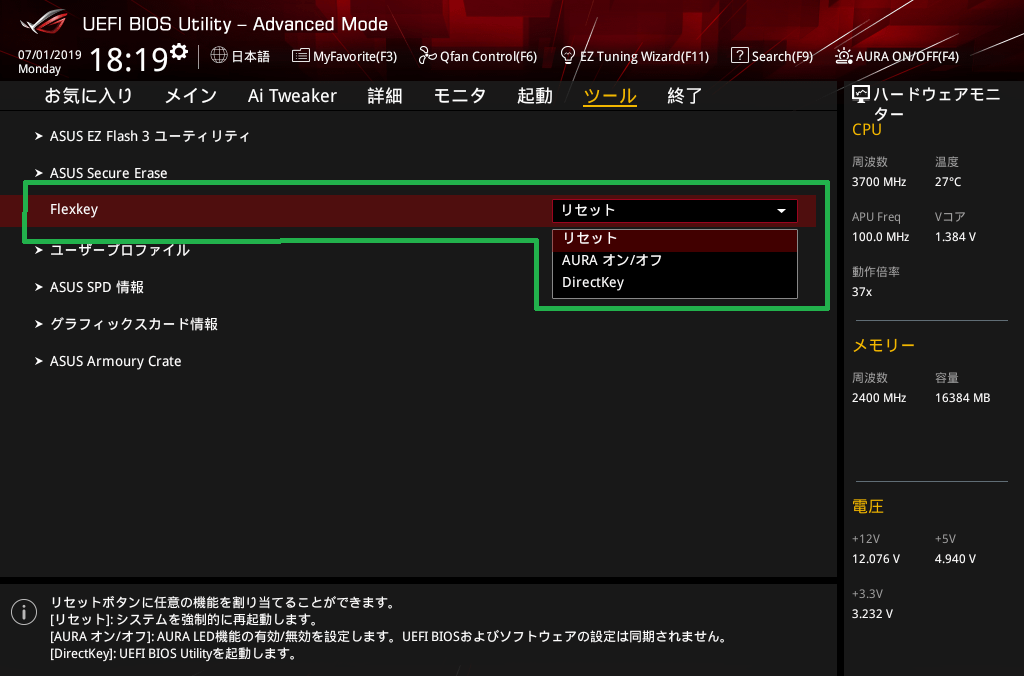
Task: Open MyFavorite list icon
Action: 300,56
